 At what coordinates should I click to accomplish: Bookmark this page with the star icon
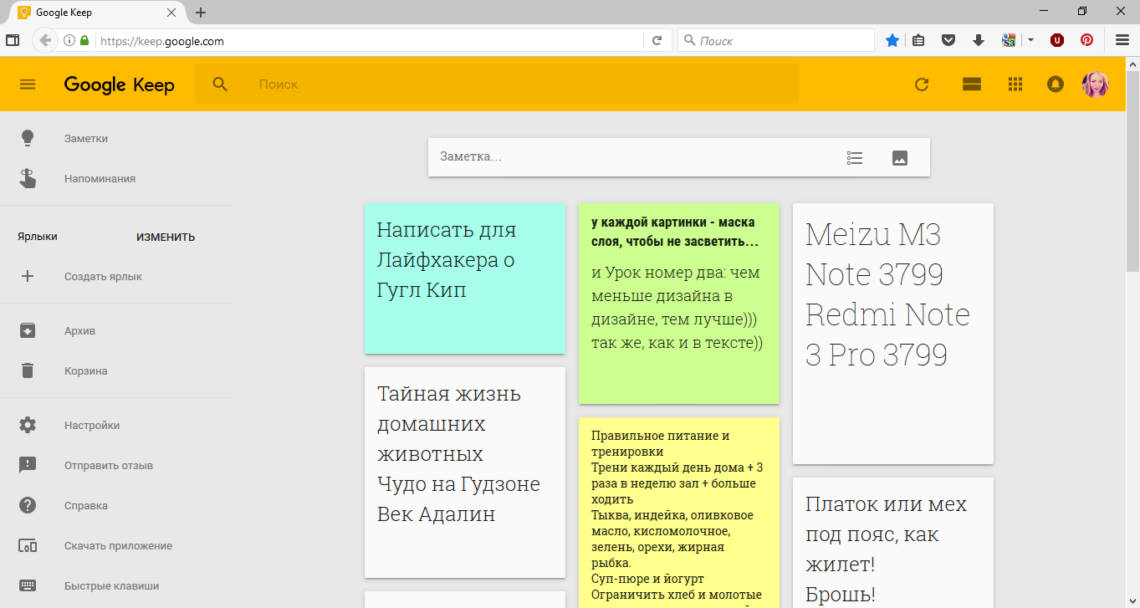[x=892, y=41]
